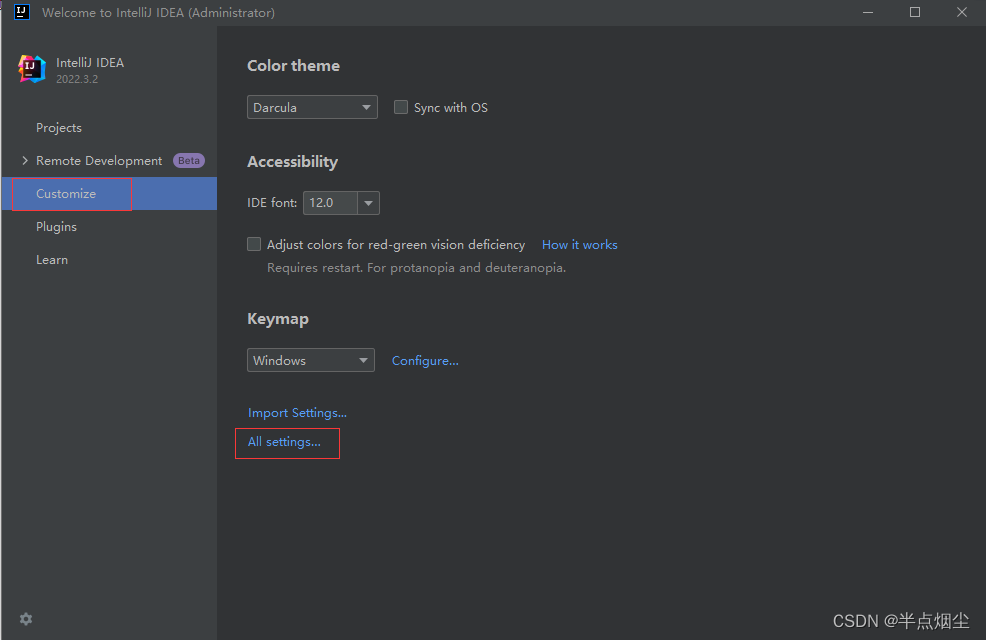
Task: Minimize the Welcome window
Action: pos(868,13)
